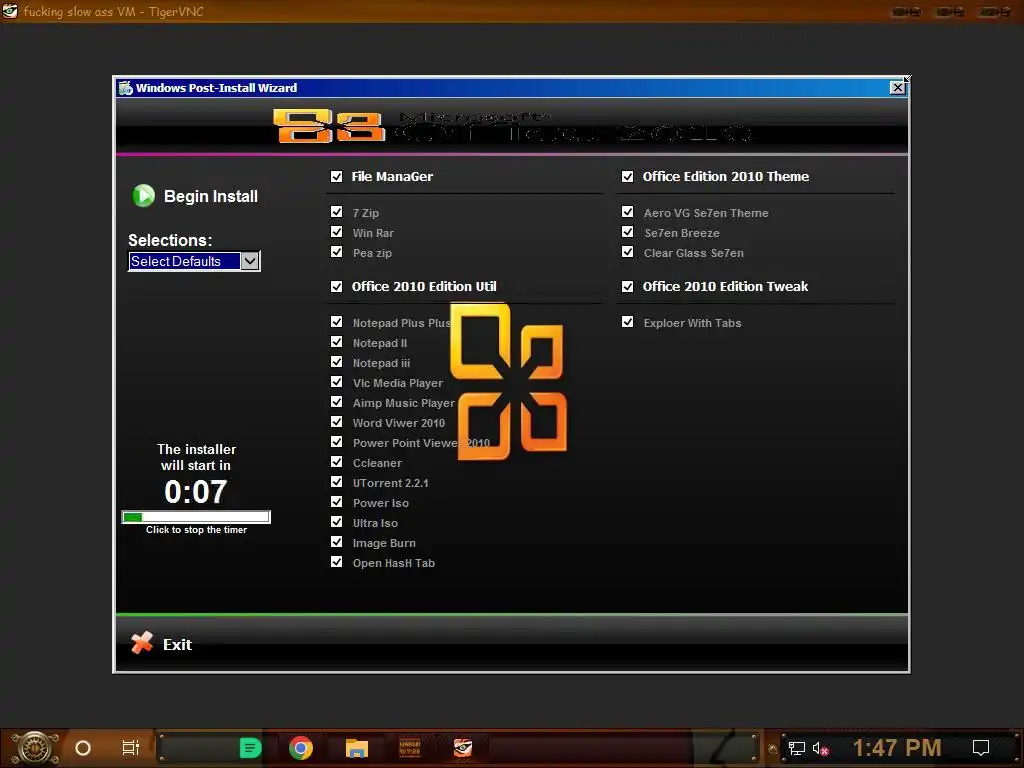Click the installer countdown progress bar
This screenshot has width=1024, height=768.
tap(196, 517)
